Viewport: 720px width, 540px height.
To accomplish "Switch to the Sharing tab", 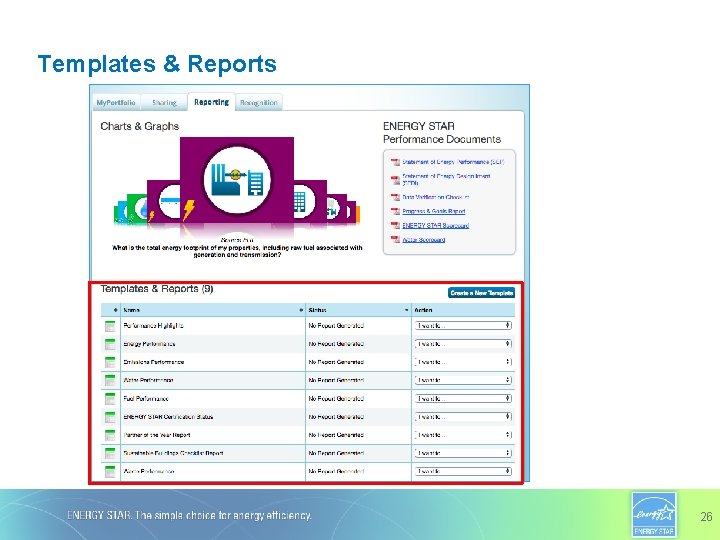I will click(164, 102).
